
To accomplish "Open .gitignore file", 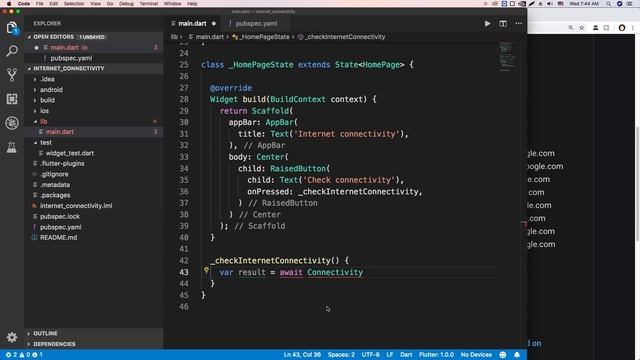I will pos(54,174).
